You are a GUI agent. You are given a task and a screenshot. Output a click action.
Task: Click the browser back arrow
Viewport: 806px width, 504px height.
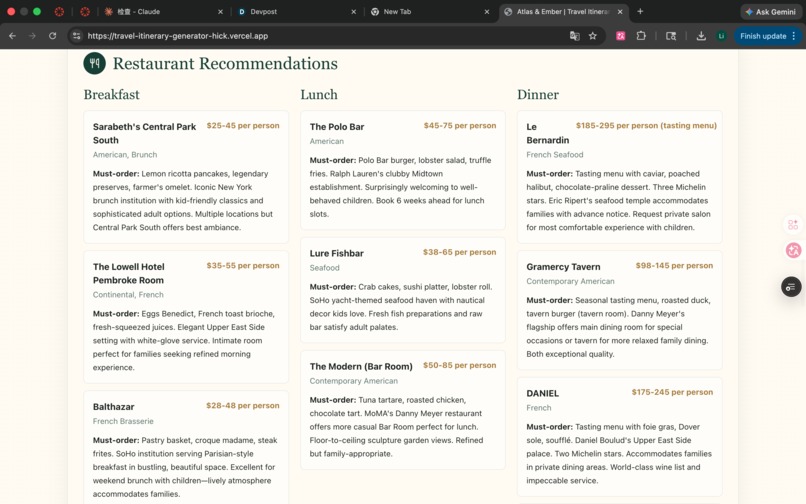(12, 36)
